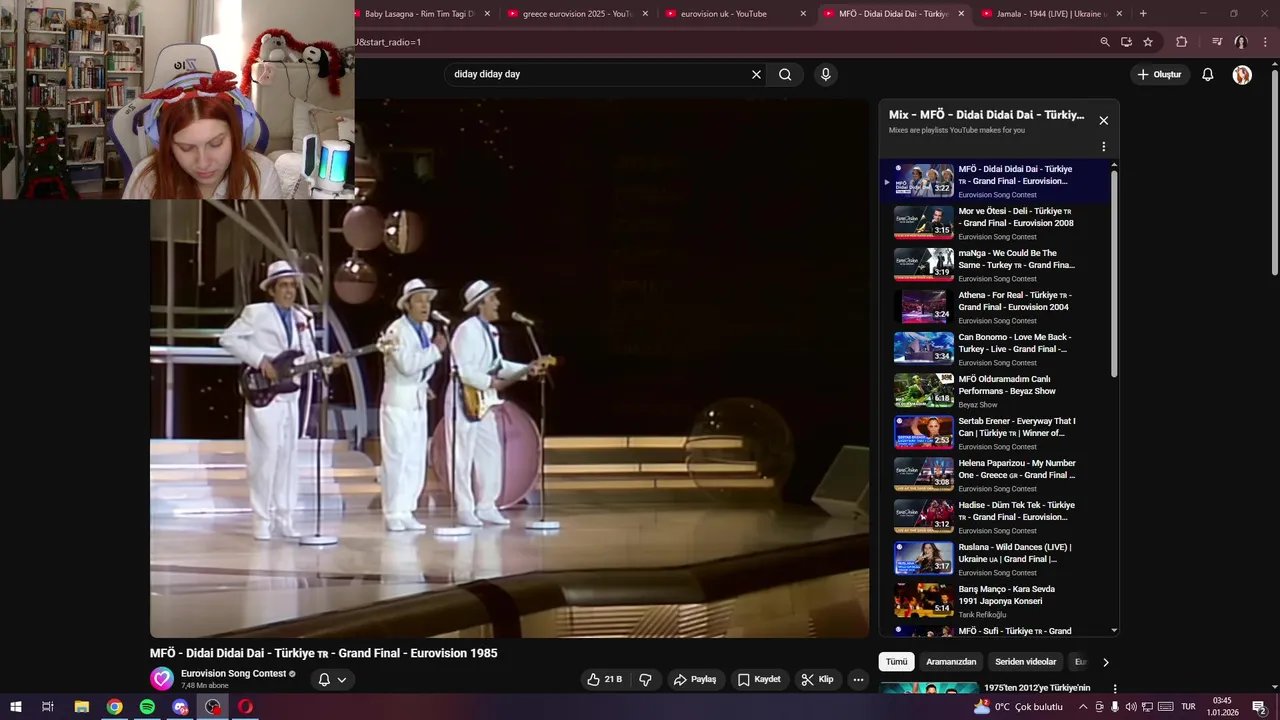Click the install app icon in address bar

1126,42
